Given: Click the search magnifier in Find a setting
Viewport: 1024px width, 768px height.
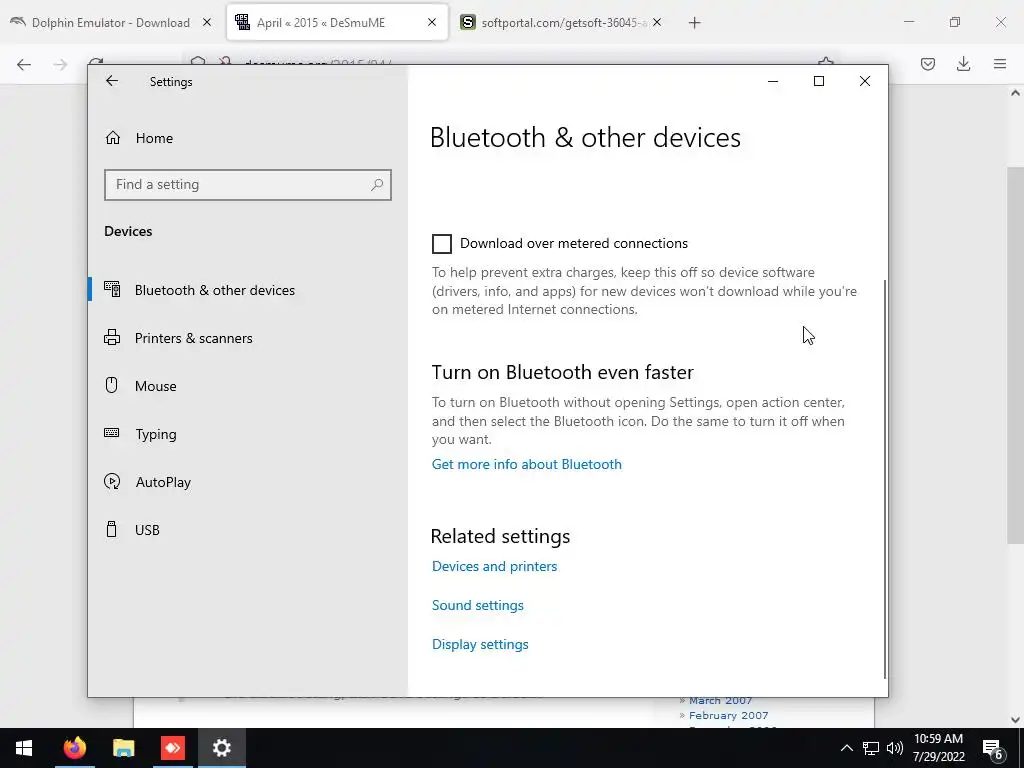Looking at the screenshot, I should pyautogui.click(x=377, y=185).
